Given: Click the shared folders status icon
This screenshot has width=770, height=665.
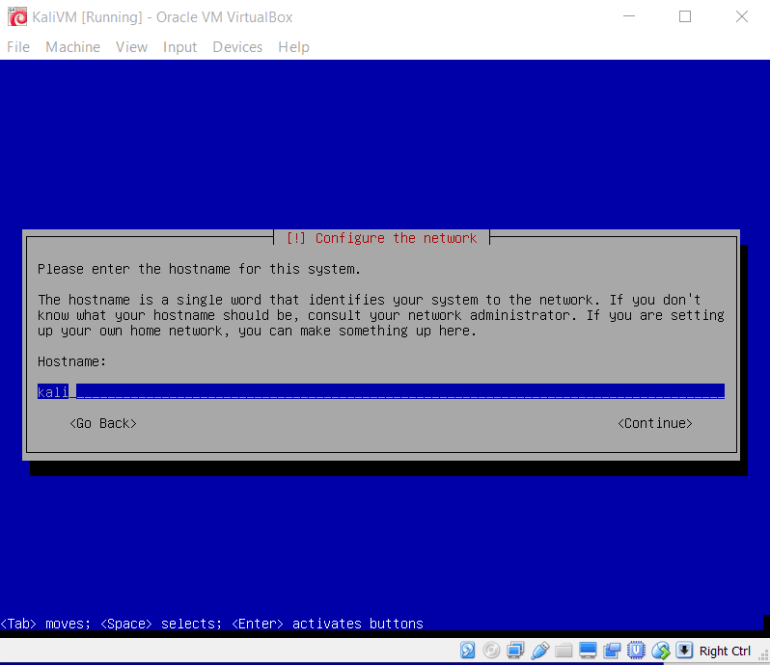Looking at the screenshot, I should coord(564,650).
